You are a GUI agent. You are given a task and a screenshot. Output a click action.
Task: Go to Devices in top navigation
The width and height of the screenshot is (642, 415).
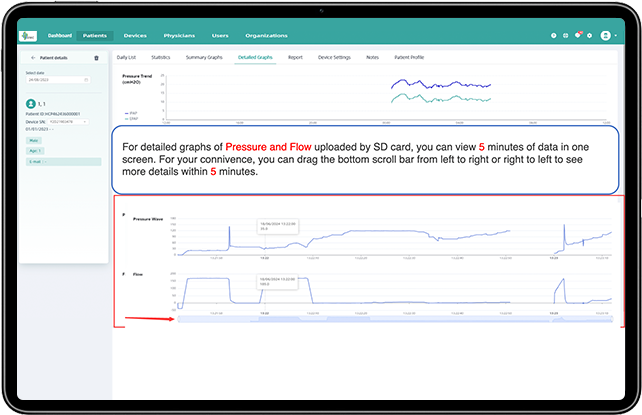tap(134, 36)
